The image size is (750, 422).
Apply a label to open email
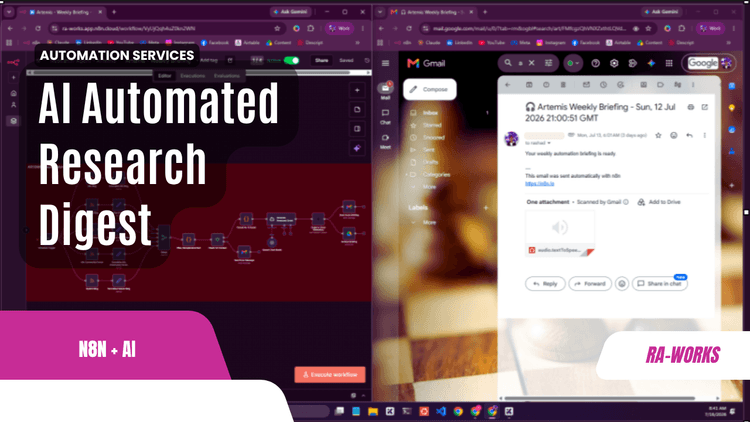pos(660,85)
